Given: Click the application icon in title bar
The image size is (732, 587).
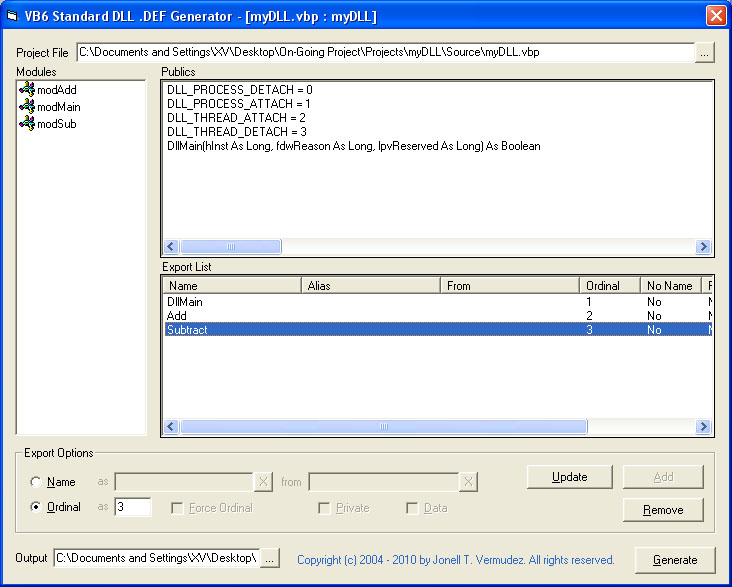Looking at the screenshot, I should [x=14, y=16].
